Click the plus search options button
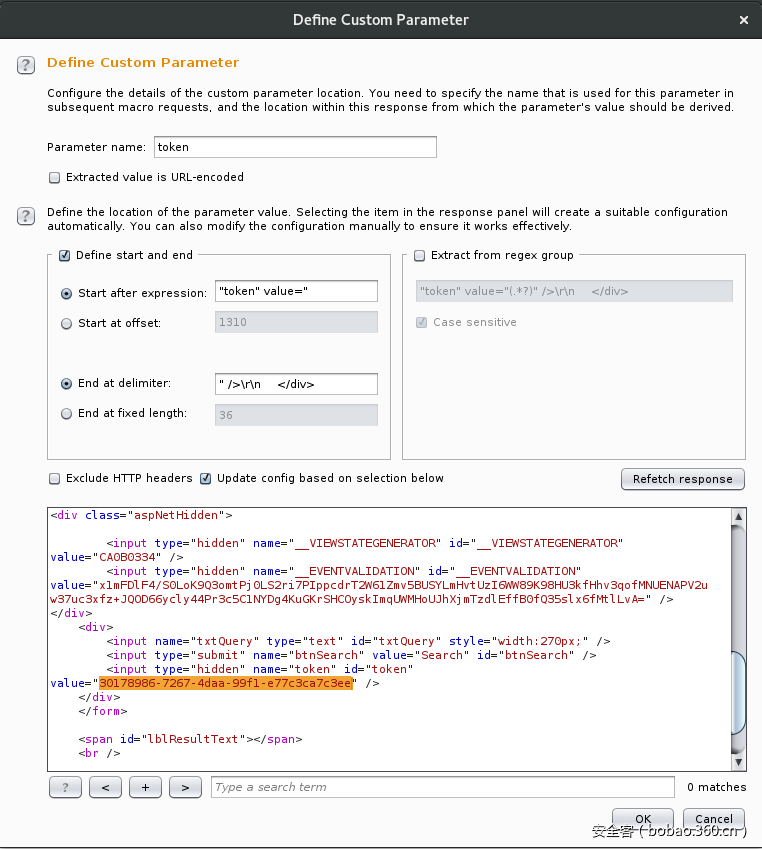 [x=145, y=788]
